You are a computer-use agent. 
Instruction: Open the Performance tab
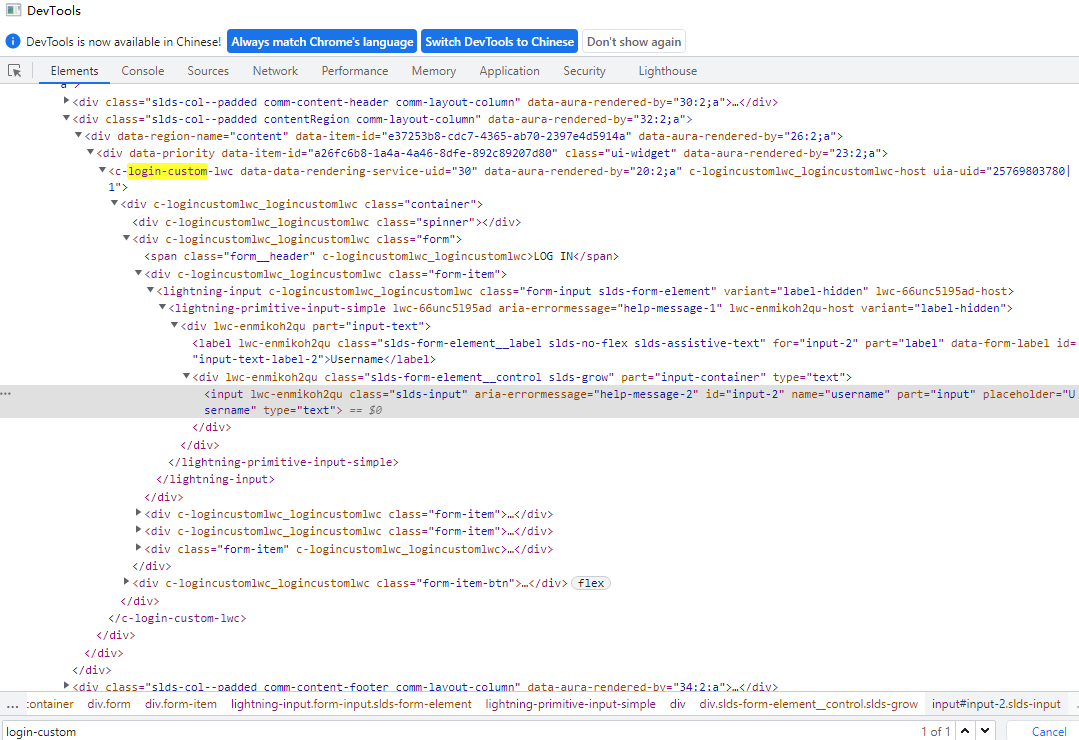tap(354, 71)
